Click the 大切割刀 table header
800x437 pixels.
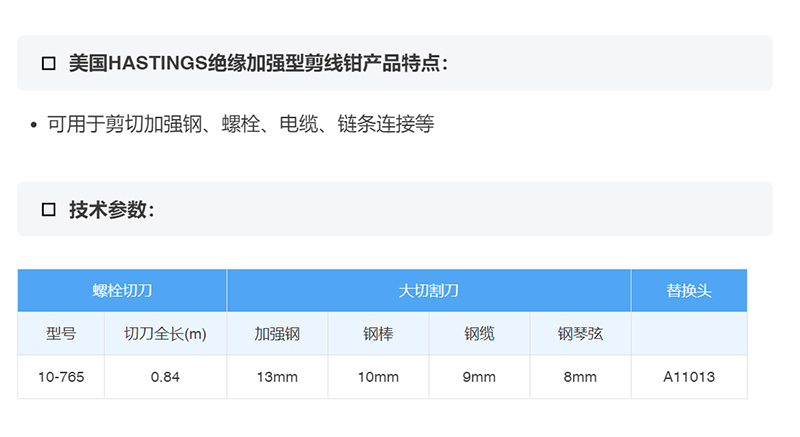point(429,291)
